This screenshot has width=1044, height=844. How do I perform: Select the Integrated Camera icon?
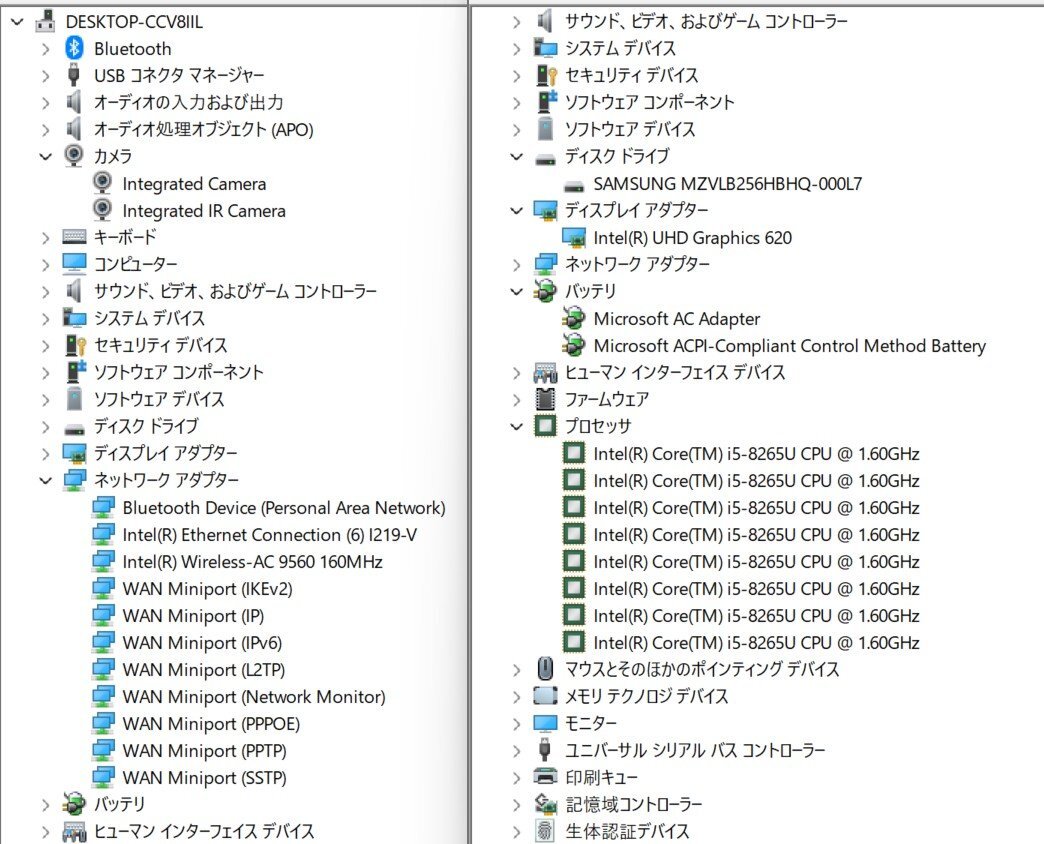click(x=104, y=184)
